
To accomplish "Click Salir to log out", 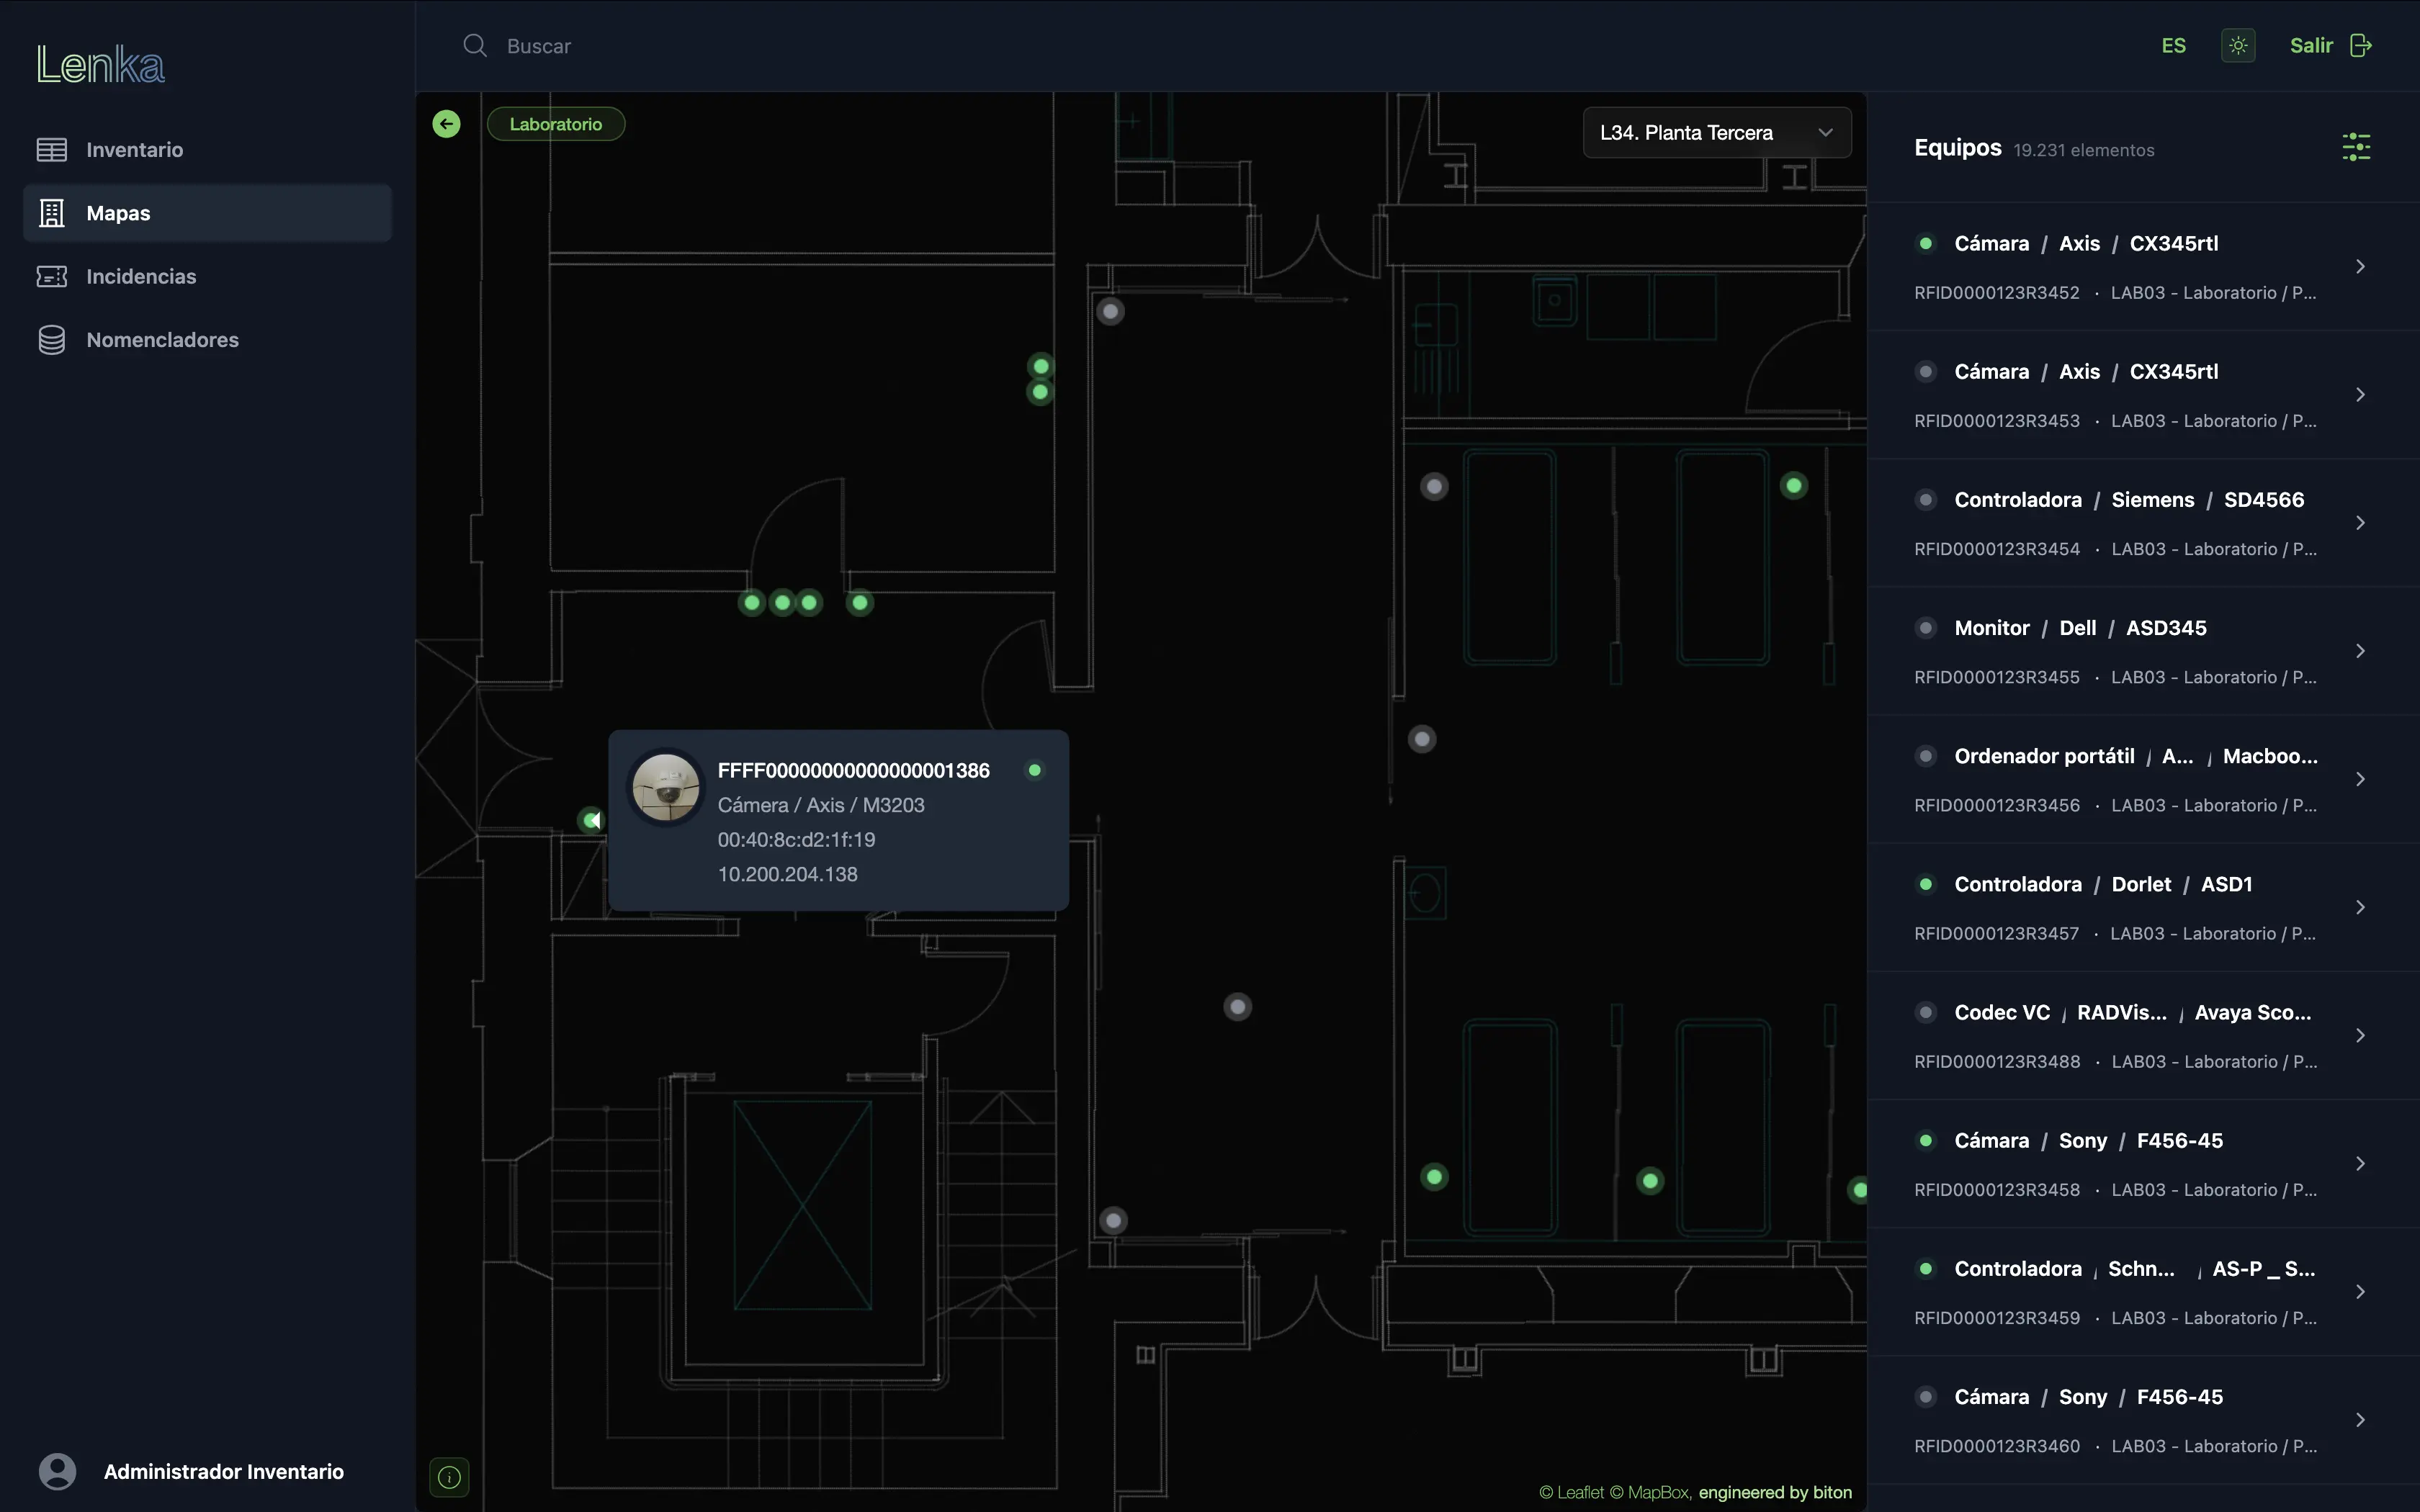I will [x=2311, y=45].
